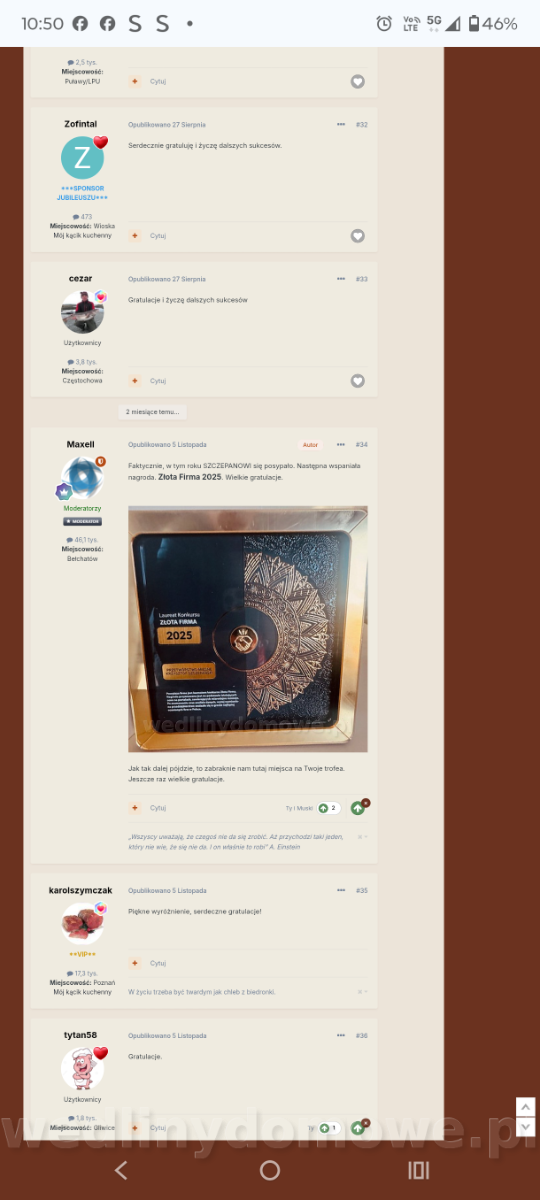Expand the three-dots menu on post #34

341,444
